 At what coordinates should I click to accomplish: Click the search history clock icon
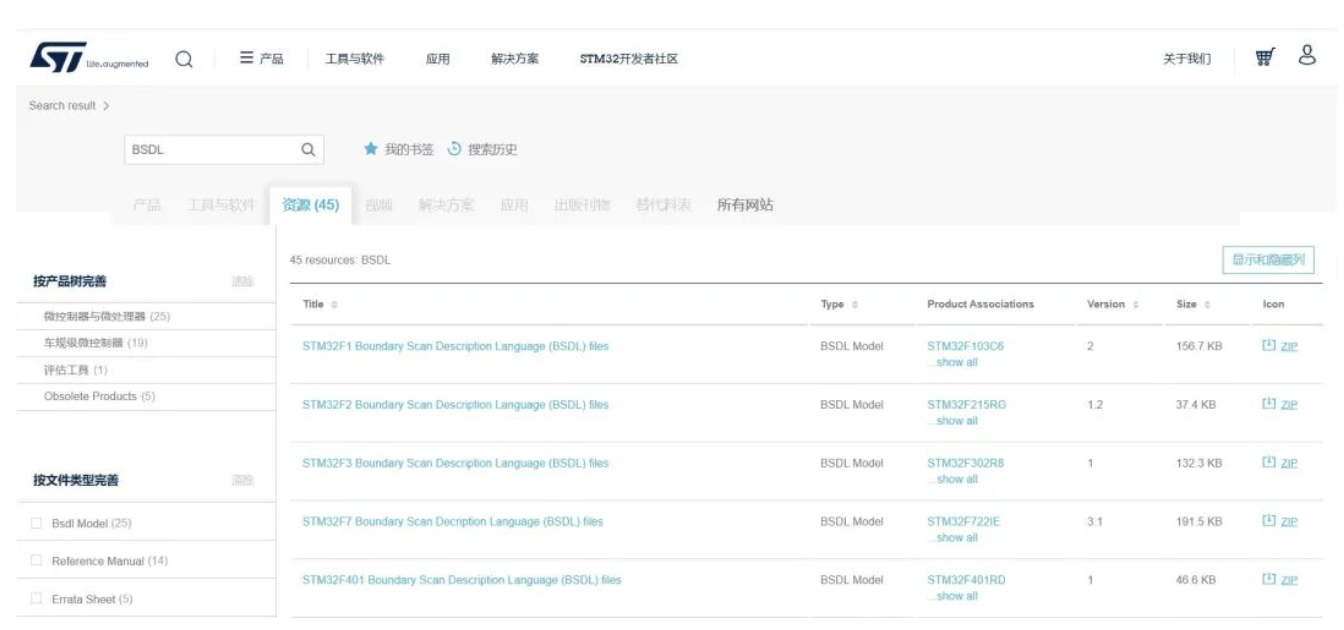[454, 149]
